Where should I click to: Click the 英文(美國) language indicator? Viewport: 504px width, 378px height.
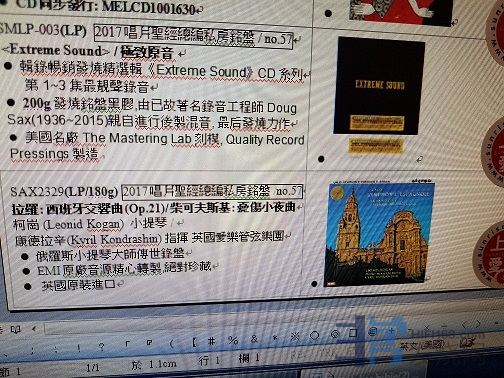[422, 345]
